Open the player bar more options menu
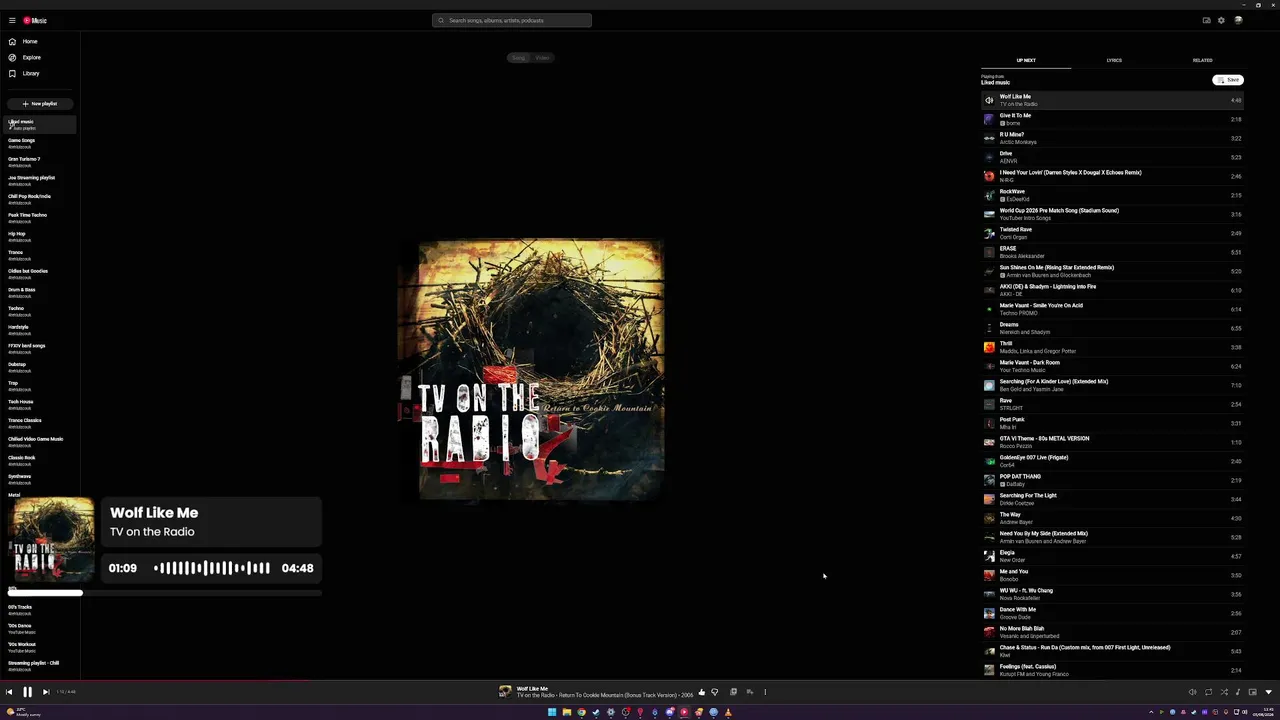This screenshot has width=1280, height=720. pyautogui.click(x=765, y=692)
